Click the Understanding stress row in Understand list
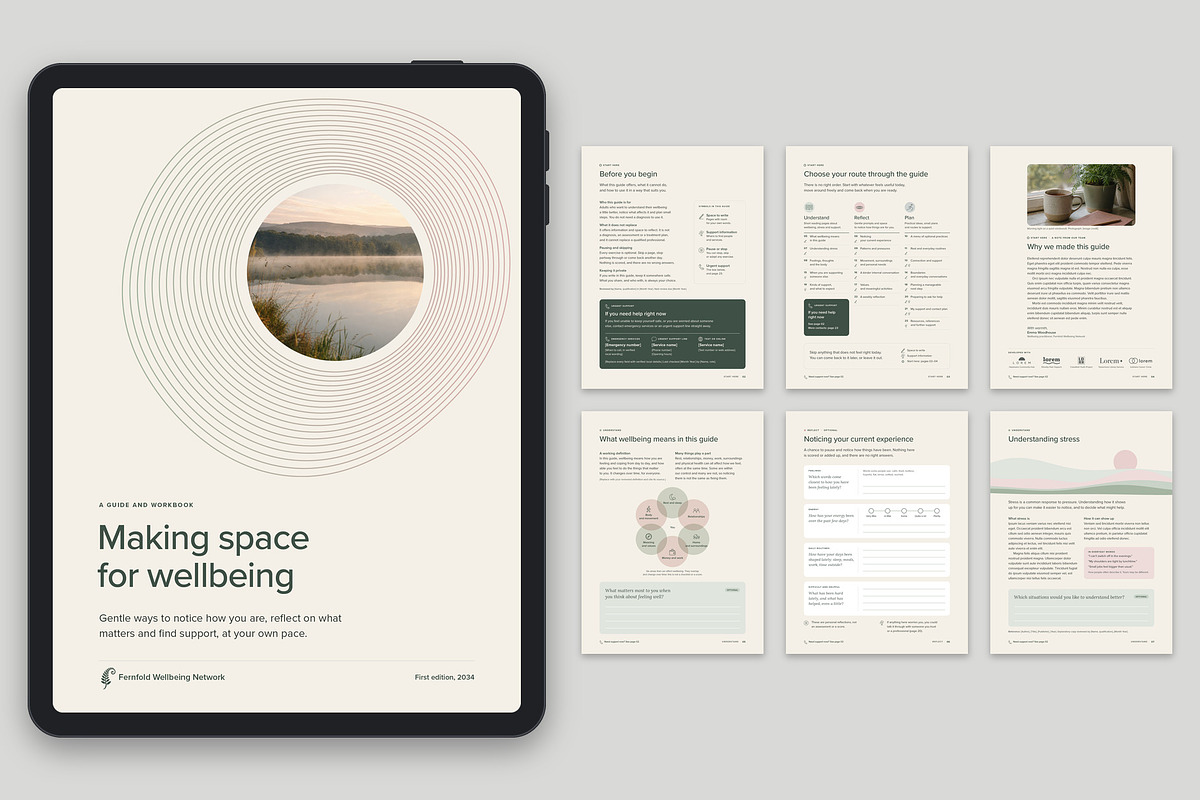 [x=826, y=249]
